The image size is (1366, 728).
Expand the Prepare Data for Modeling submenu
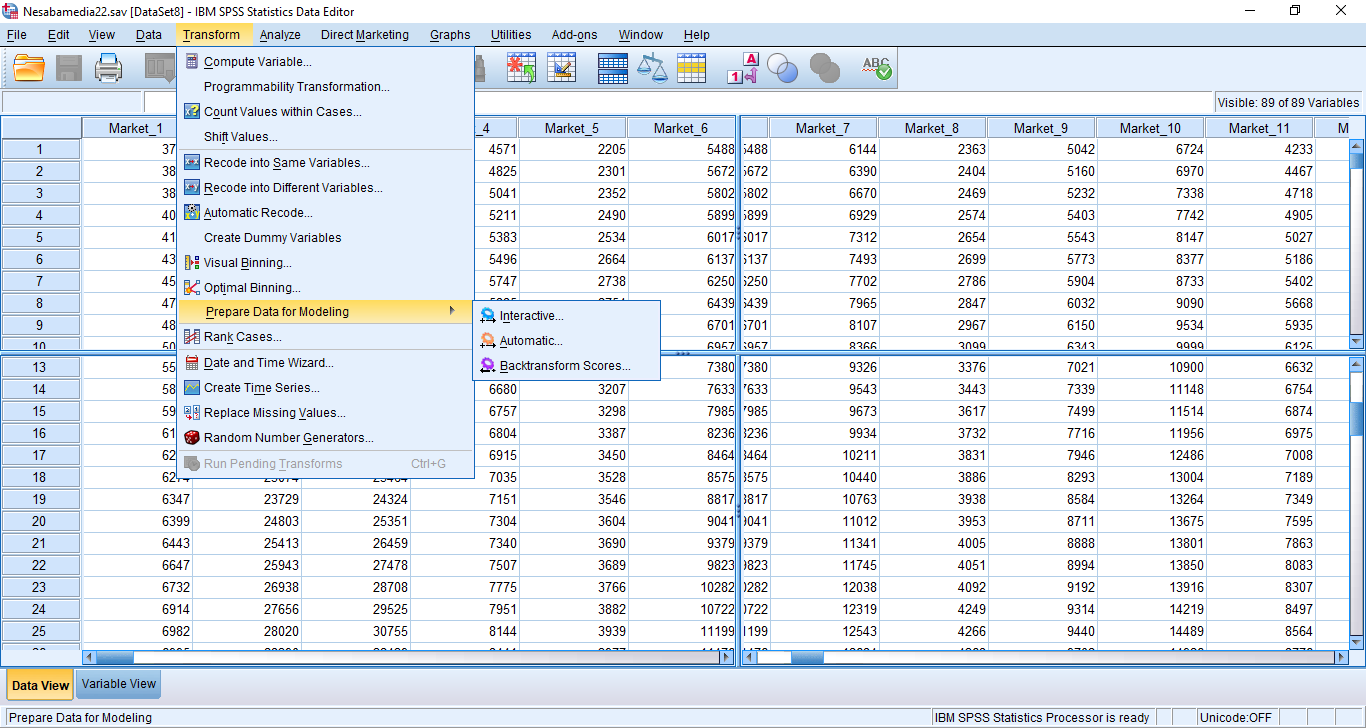pos(277,312)
